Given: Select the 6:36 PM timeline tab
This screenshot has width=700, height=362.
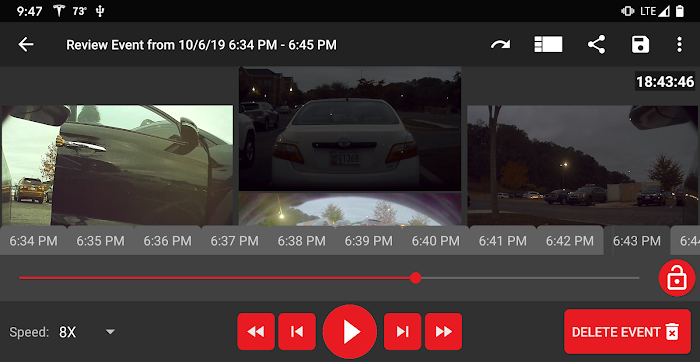Looking at the screenshot, I should (167, 241).
